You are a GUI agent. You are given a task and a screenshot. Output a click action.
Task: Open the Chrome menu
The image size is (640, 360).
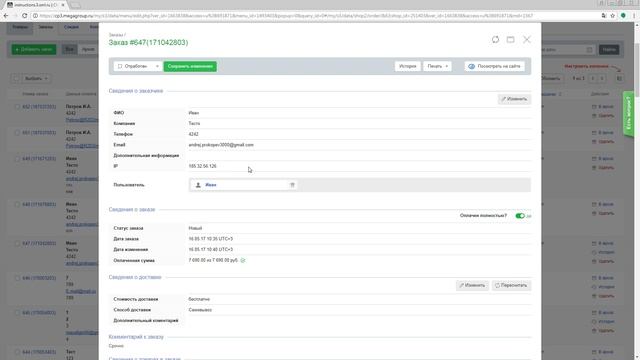[x=634, y=16]
